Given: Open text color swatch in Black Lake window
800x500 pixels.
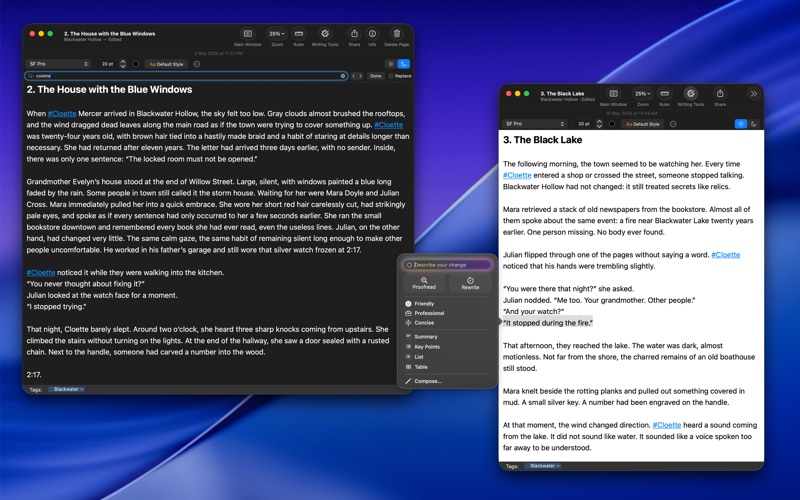Looking at the screenshot, I should 612,124.
